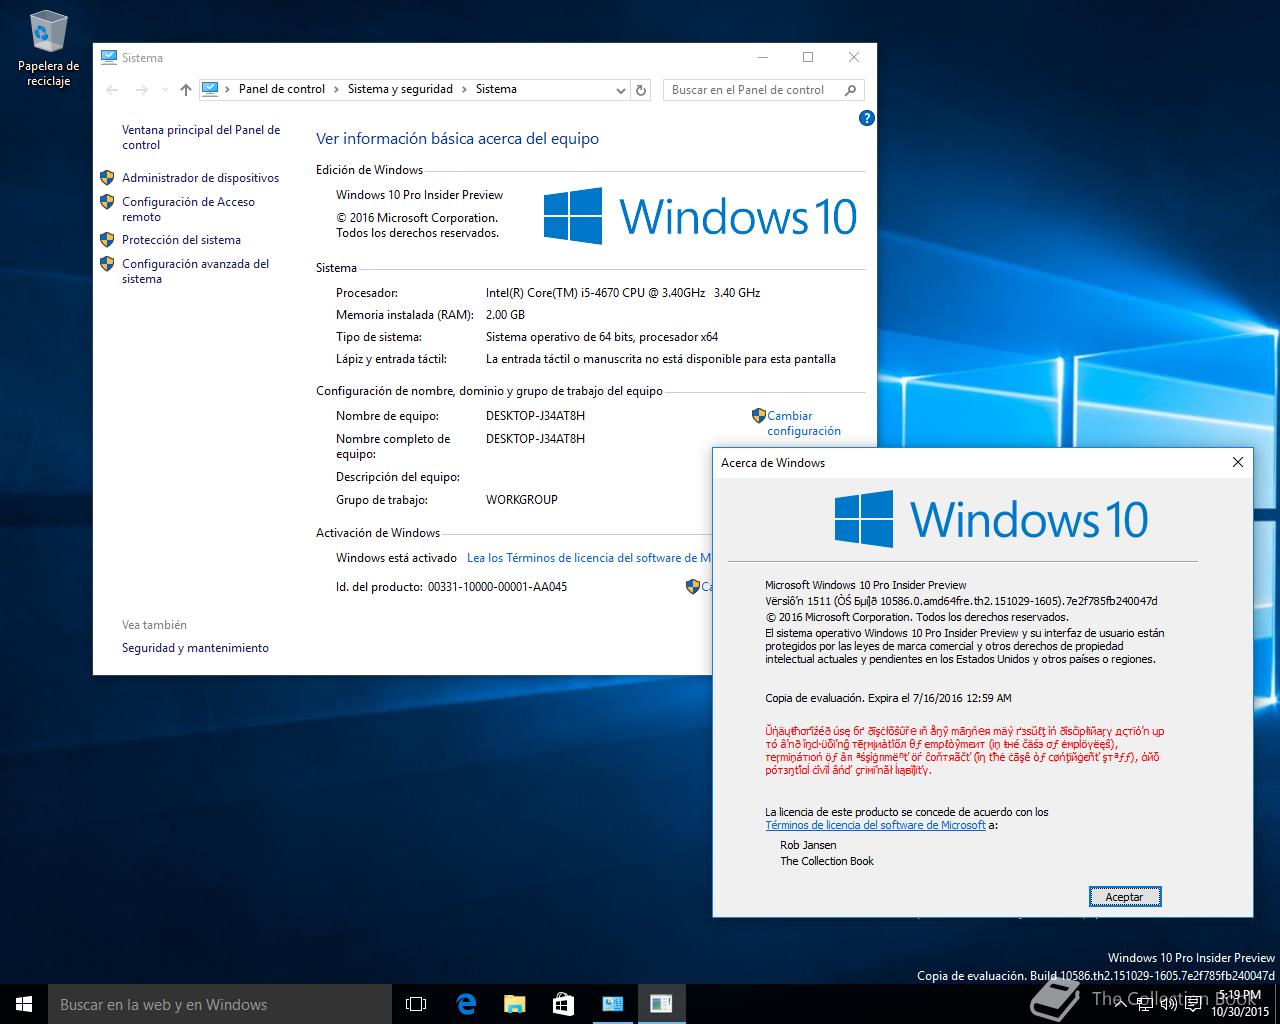Click the Buscar en la web y en Windows box

tap(220, 1004)
